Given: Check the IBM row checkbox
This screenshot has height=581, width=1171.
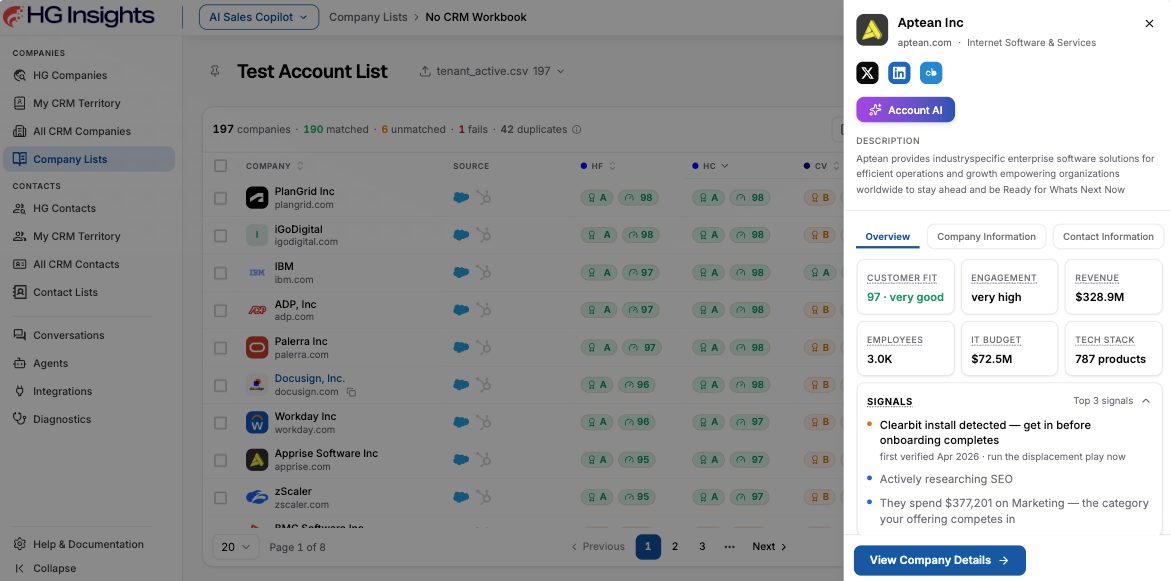Looking at the screenshot, I should click(x=220, y=273).
